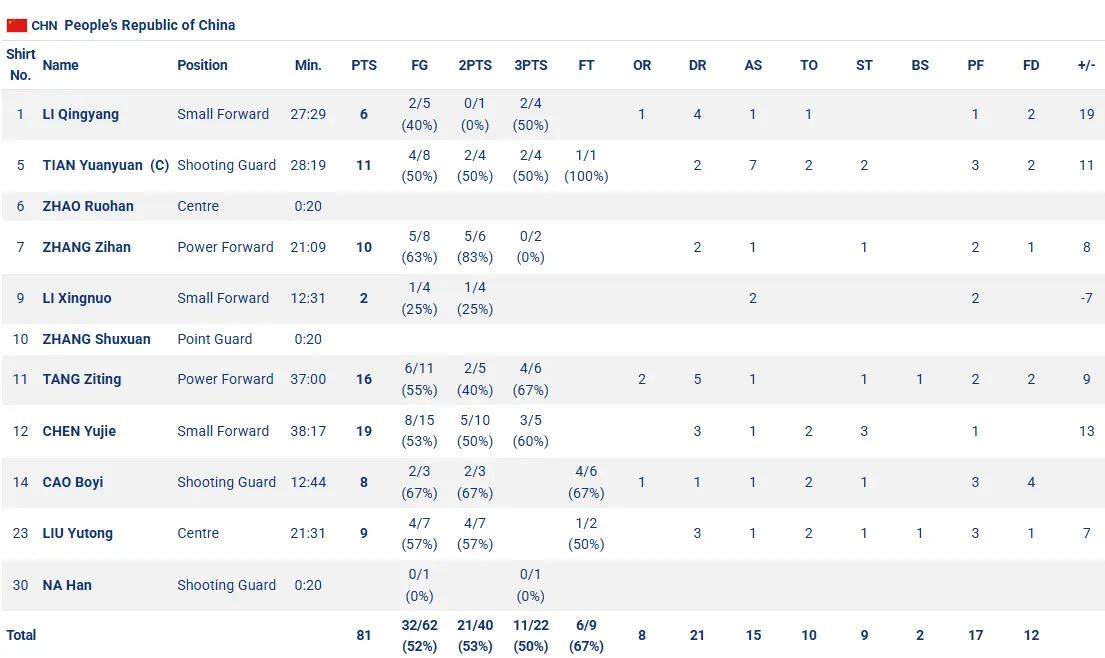Select LI Xingnuo name

point(77,298)
